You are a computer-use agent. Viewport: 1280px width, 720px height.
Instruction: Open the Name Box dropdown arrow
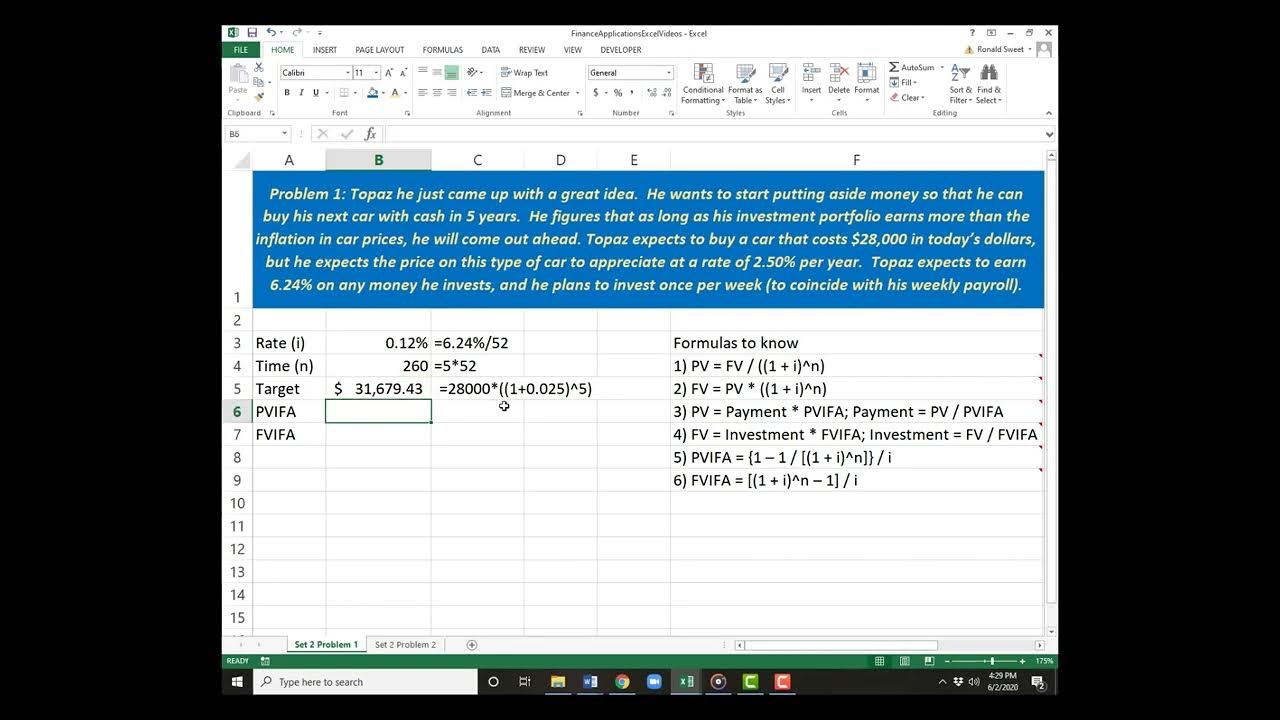pyautogui.click(x=284, y=133)
